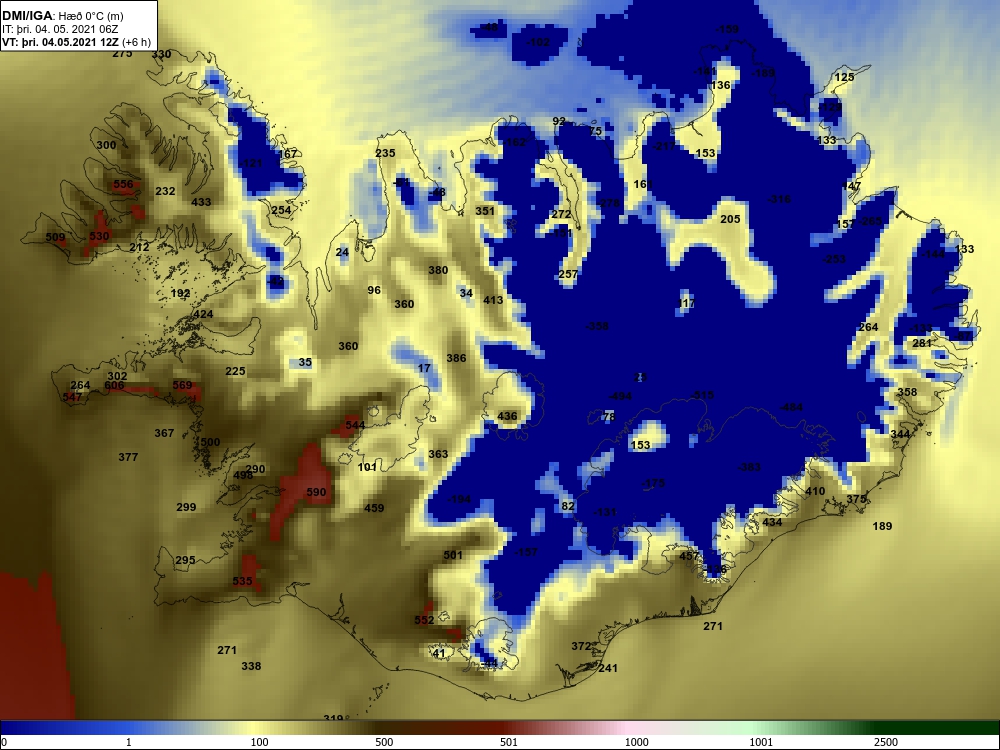Click the 377 value over Faxaflói bay
Screen dimensions: 1000x750
[128, 457]
